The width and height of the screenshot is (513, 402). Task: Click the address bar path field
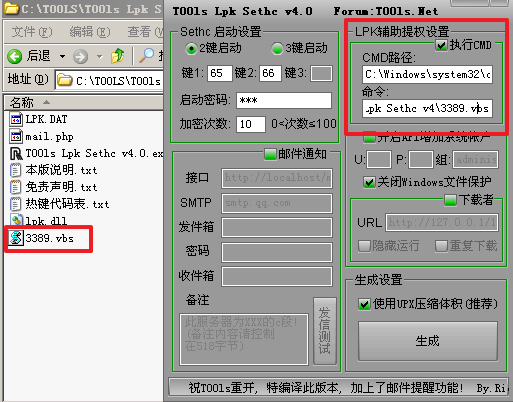[x=109, y=80]
